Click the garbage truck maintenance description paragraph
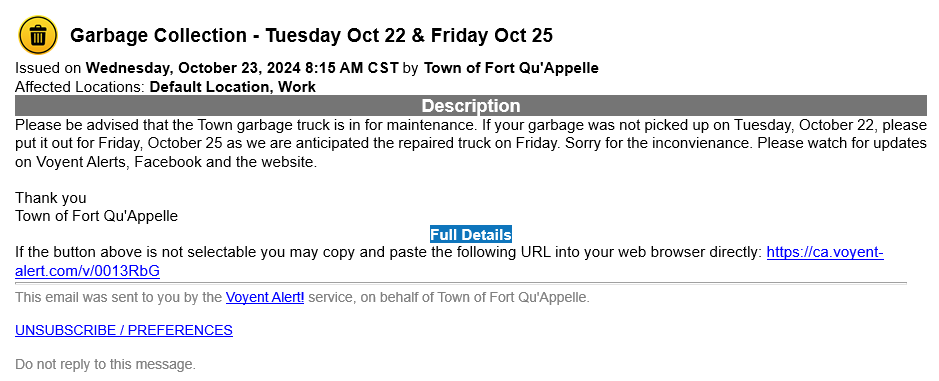 471,144
